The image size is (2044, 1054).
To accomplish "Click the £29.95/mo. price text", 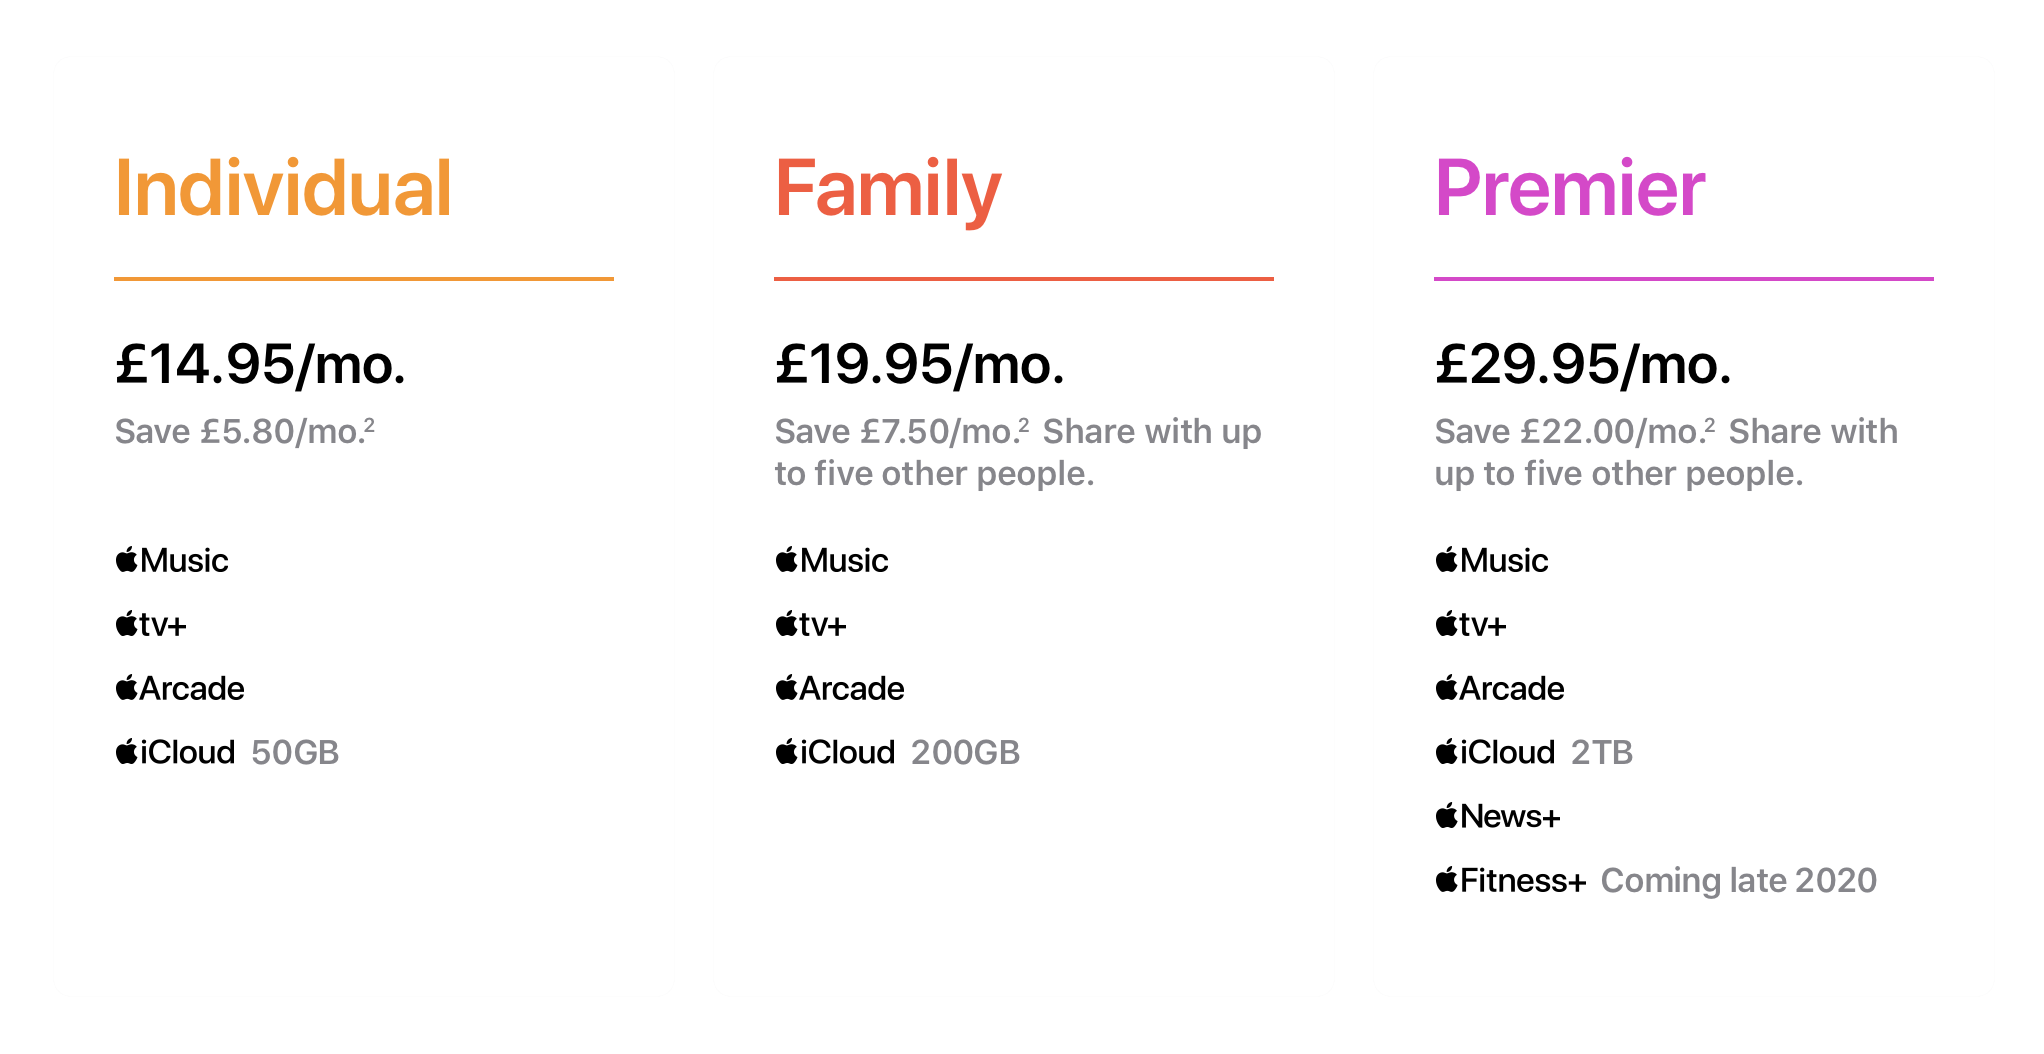I will click(1583, 364).
